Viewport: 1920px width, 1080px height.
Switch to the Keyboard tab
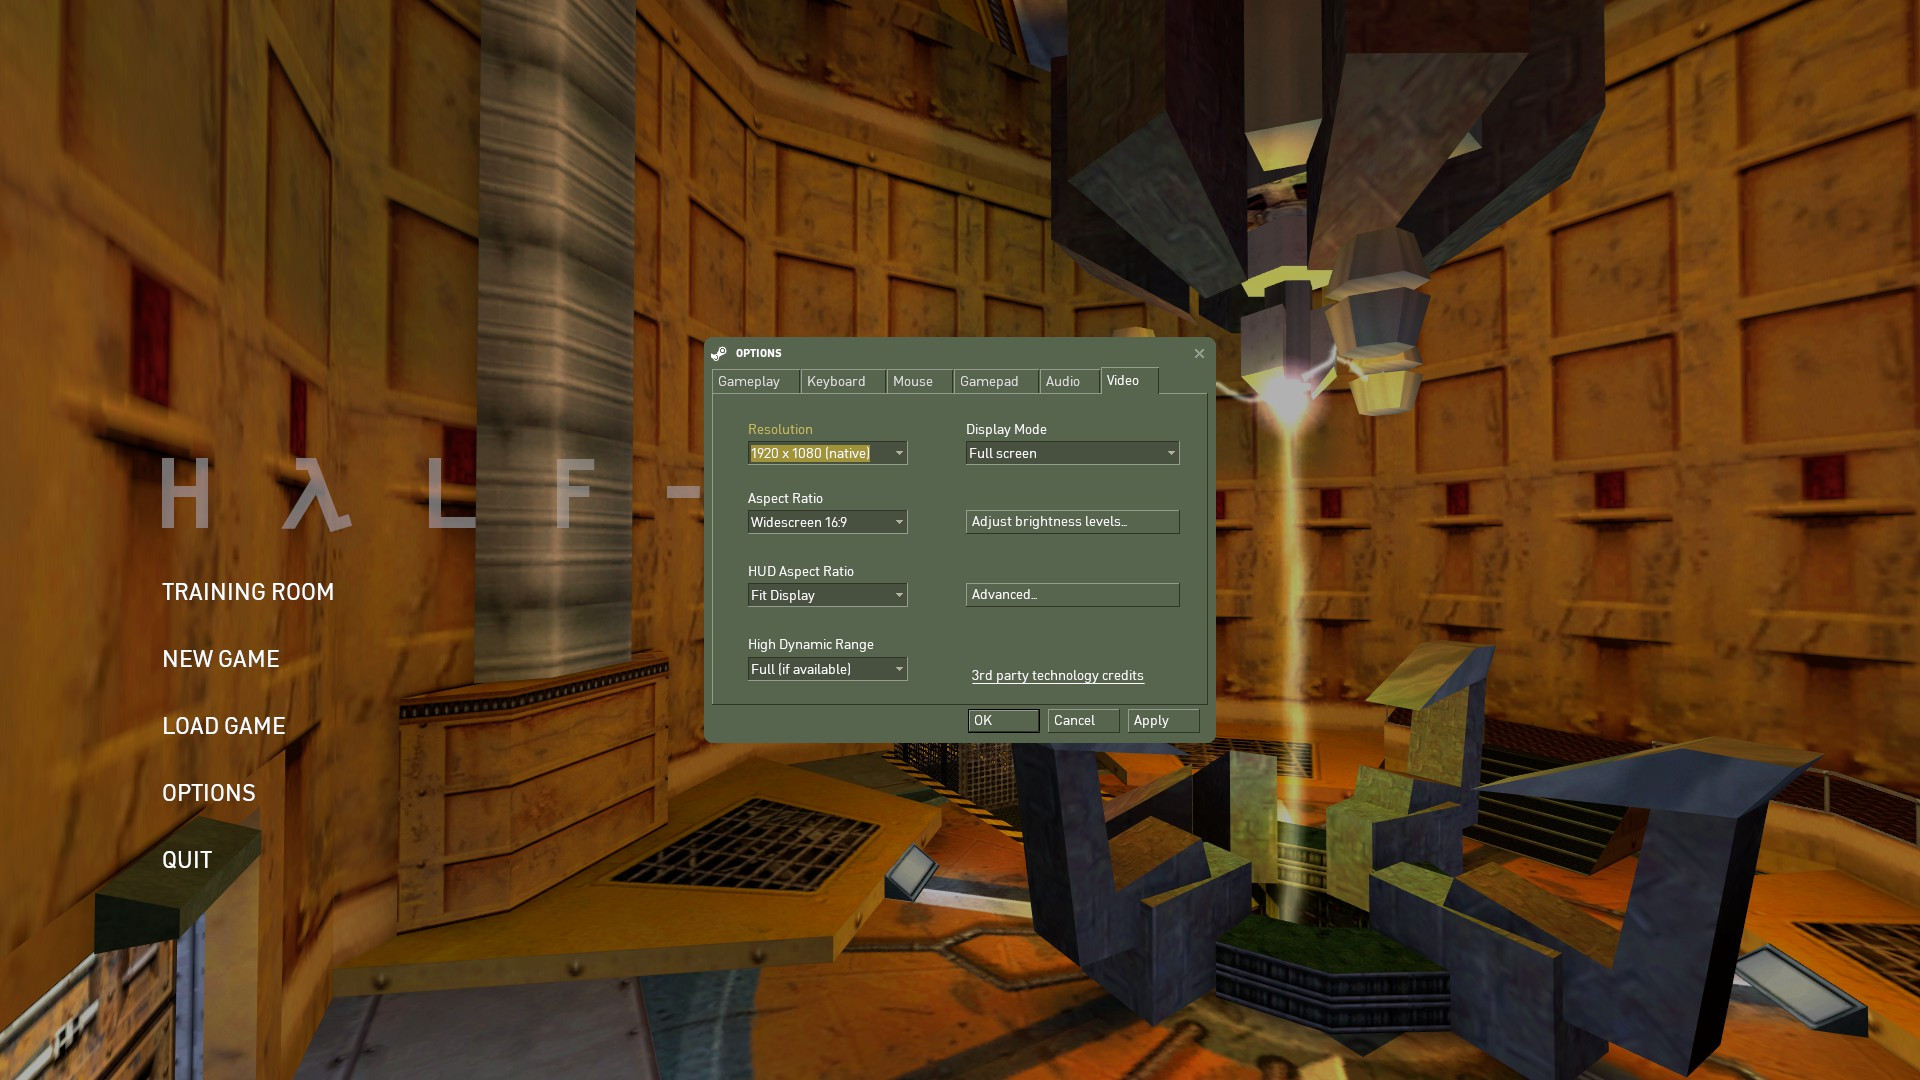pos(841,381)
